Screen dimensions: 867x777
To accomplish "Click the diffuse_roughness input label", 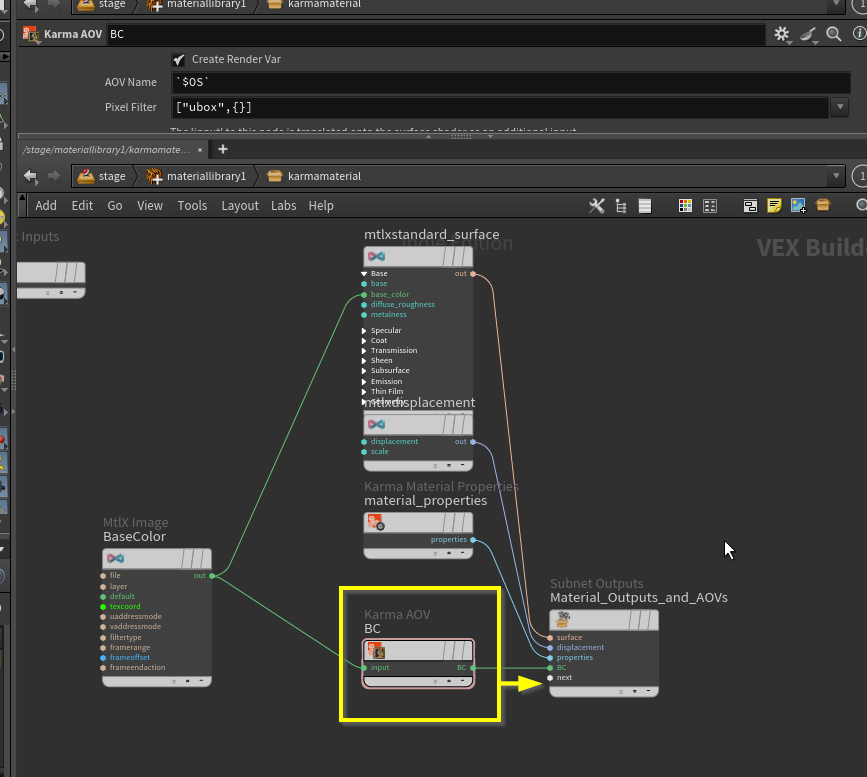I will point(403,305).
